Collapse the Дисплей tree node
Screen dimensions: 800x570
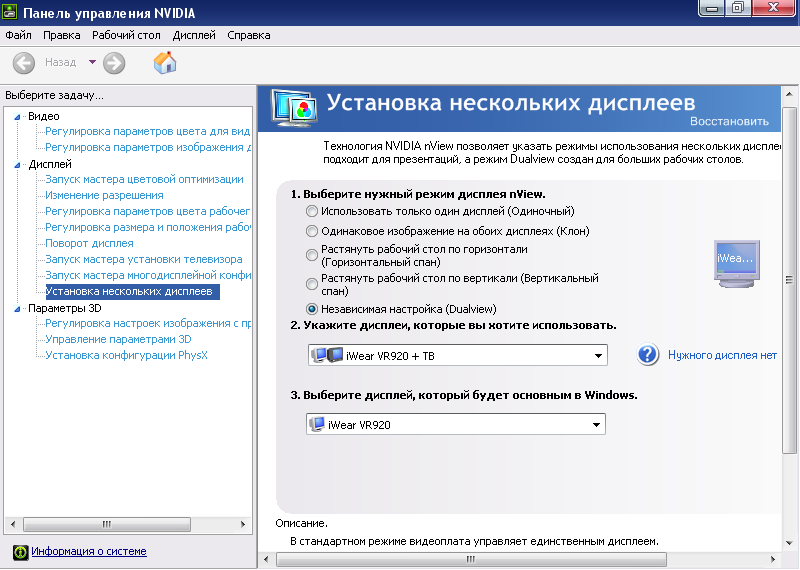[17, 165]
